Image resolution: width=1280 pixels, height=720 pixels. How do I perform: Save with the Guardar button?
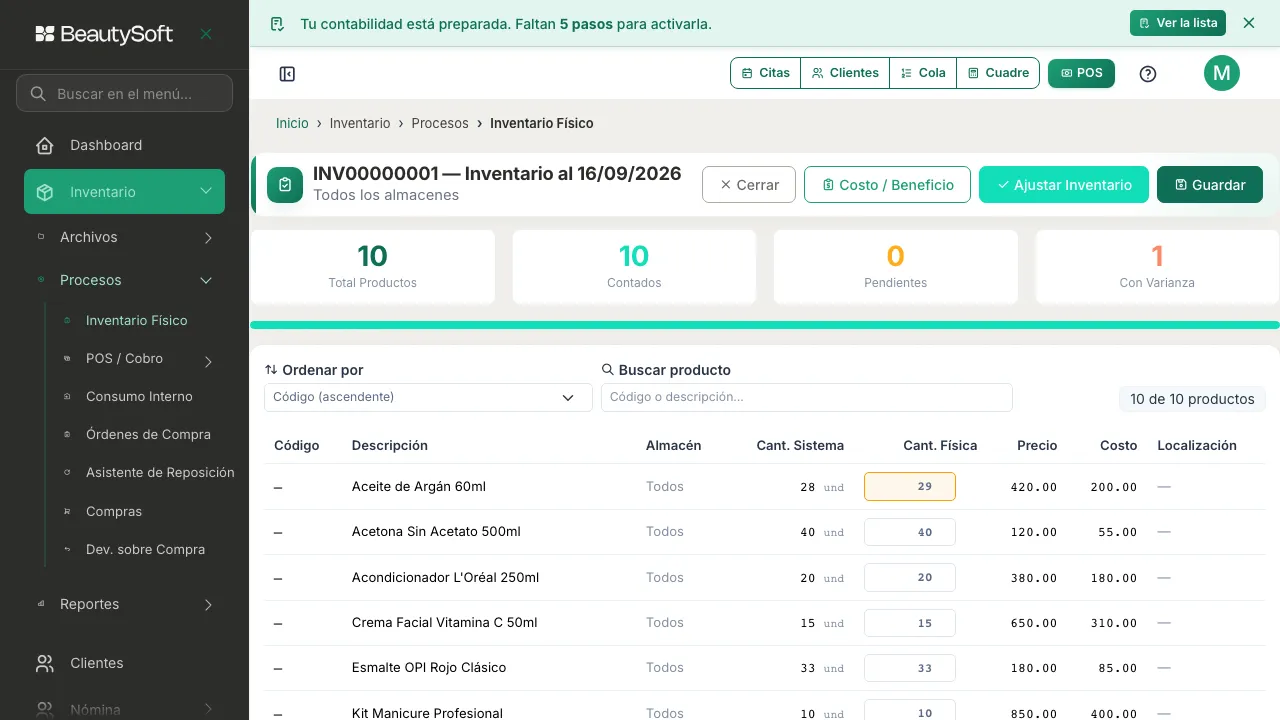[1210, 185]
